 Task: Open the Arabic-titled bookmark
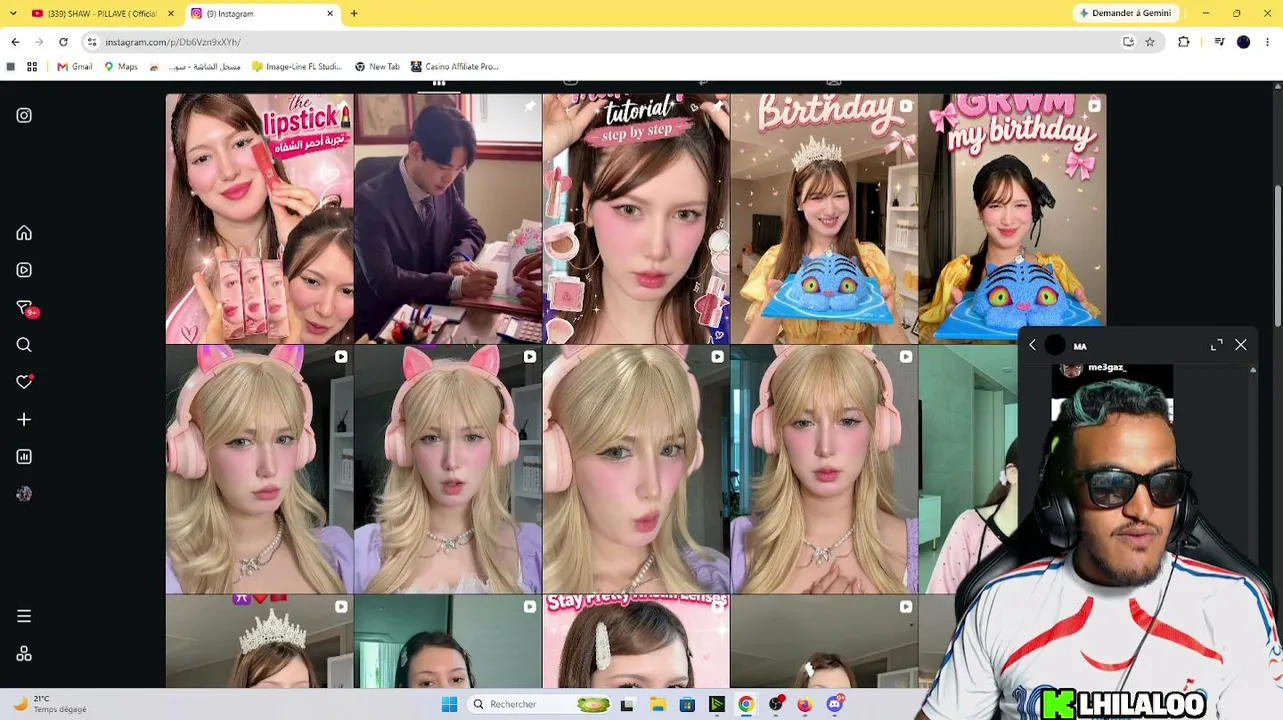(195, 67)
